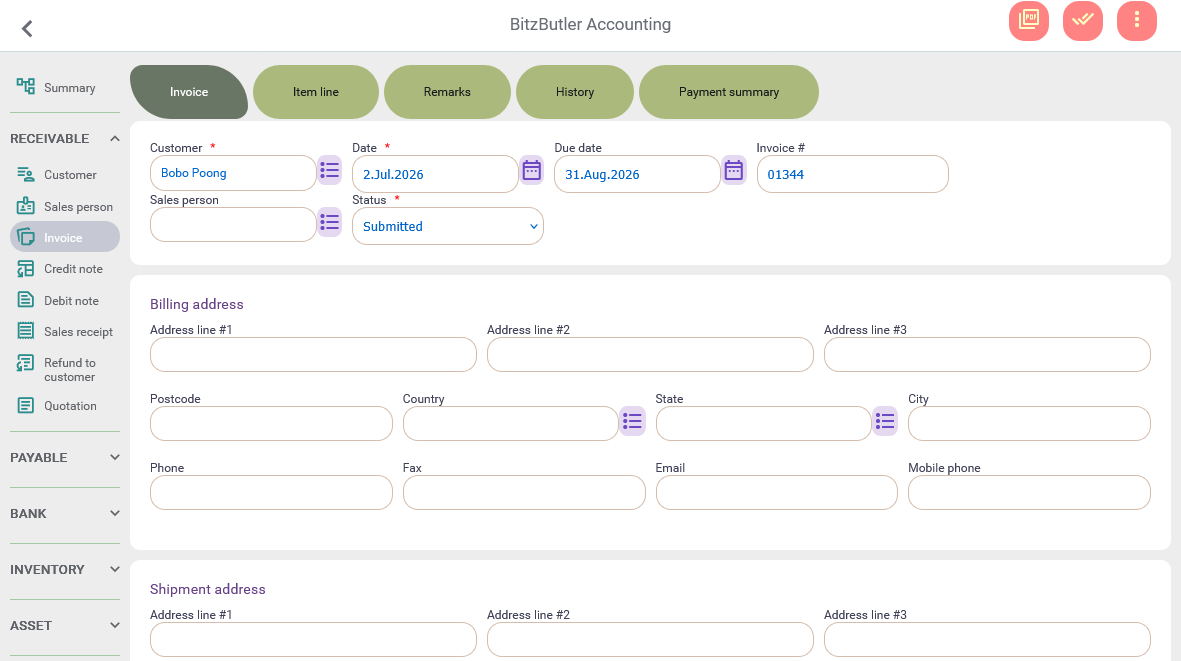The width and height of the screenshot is (1181, 661).
Task: Click the City input field
Action: [1029, 423]
